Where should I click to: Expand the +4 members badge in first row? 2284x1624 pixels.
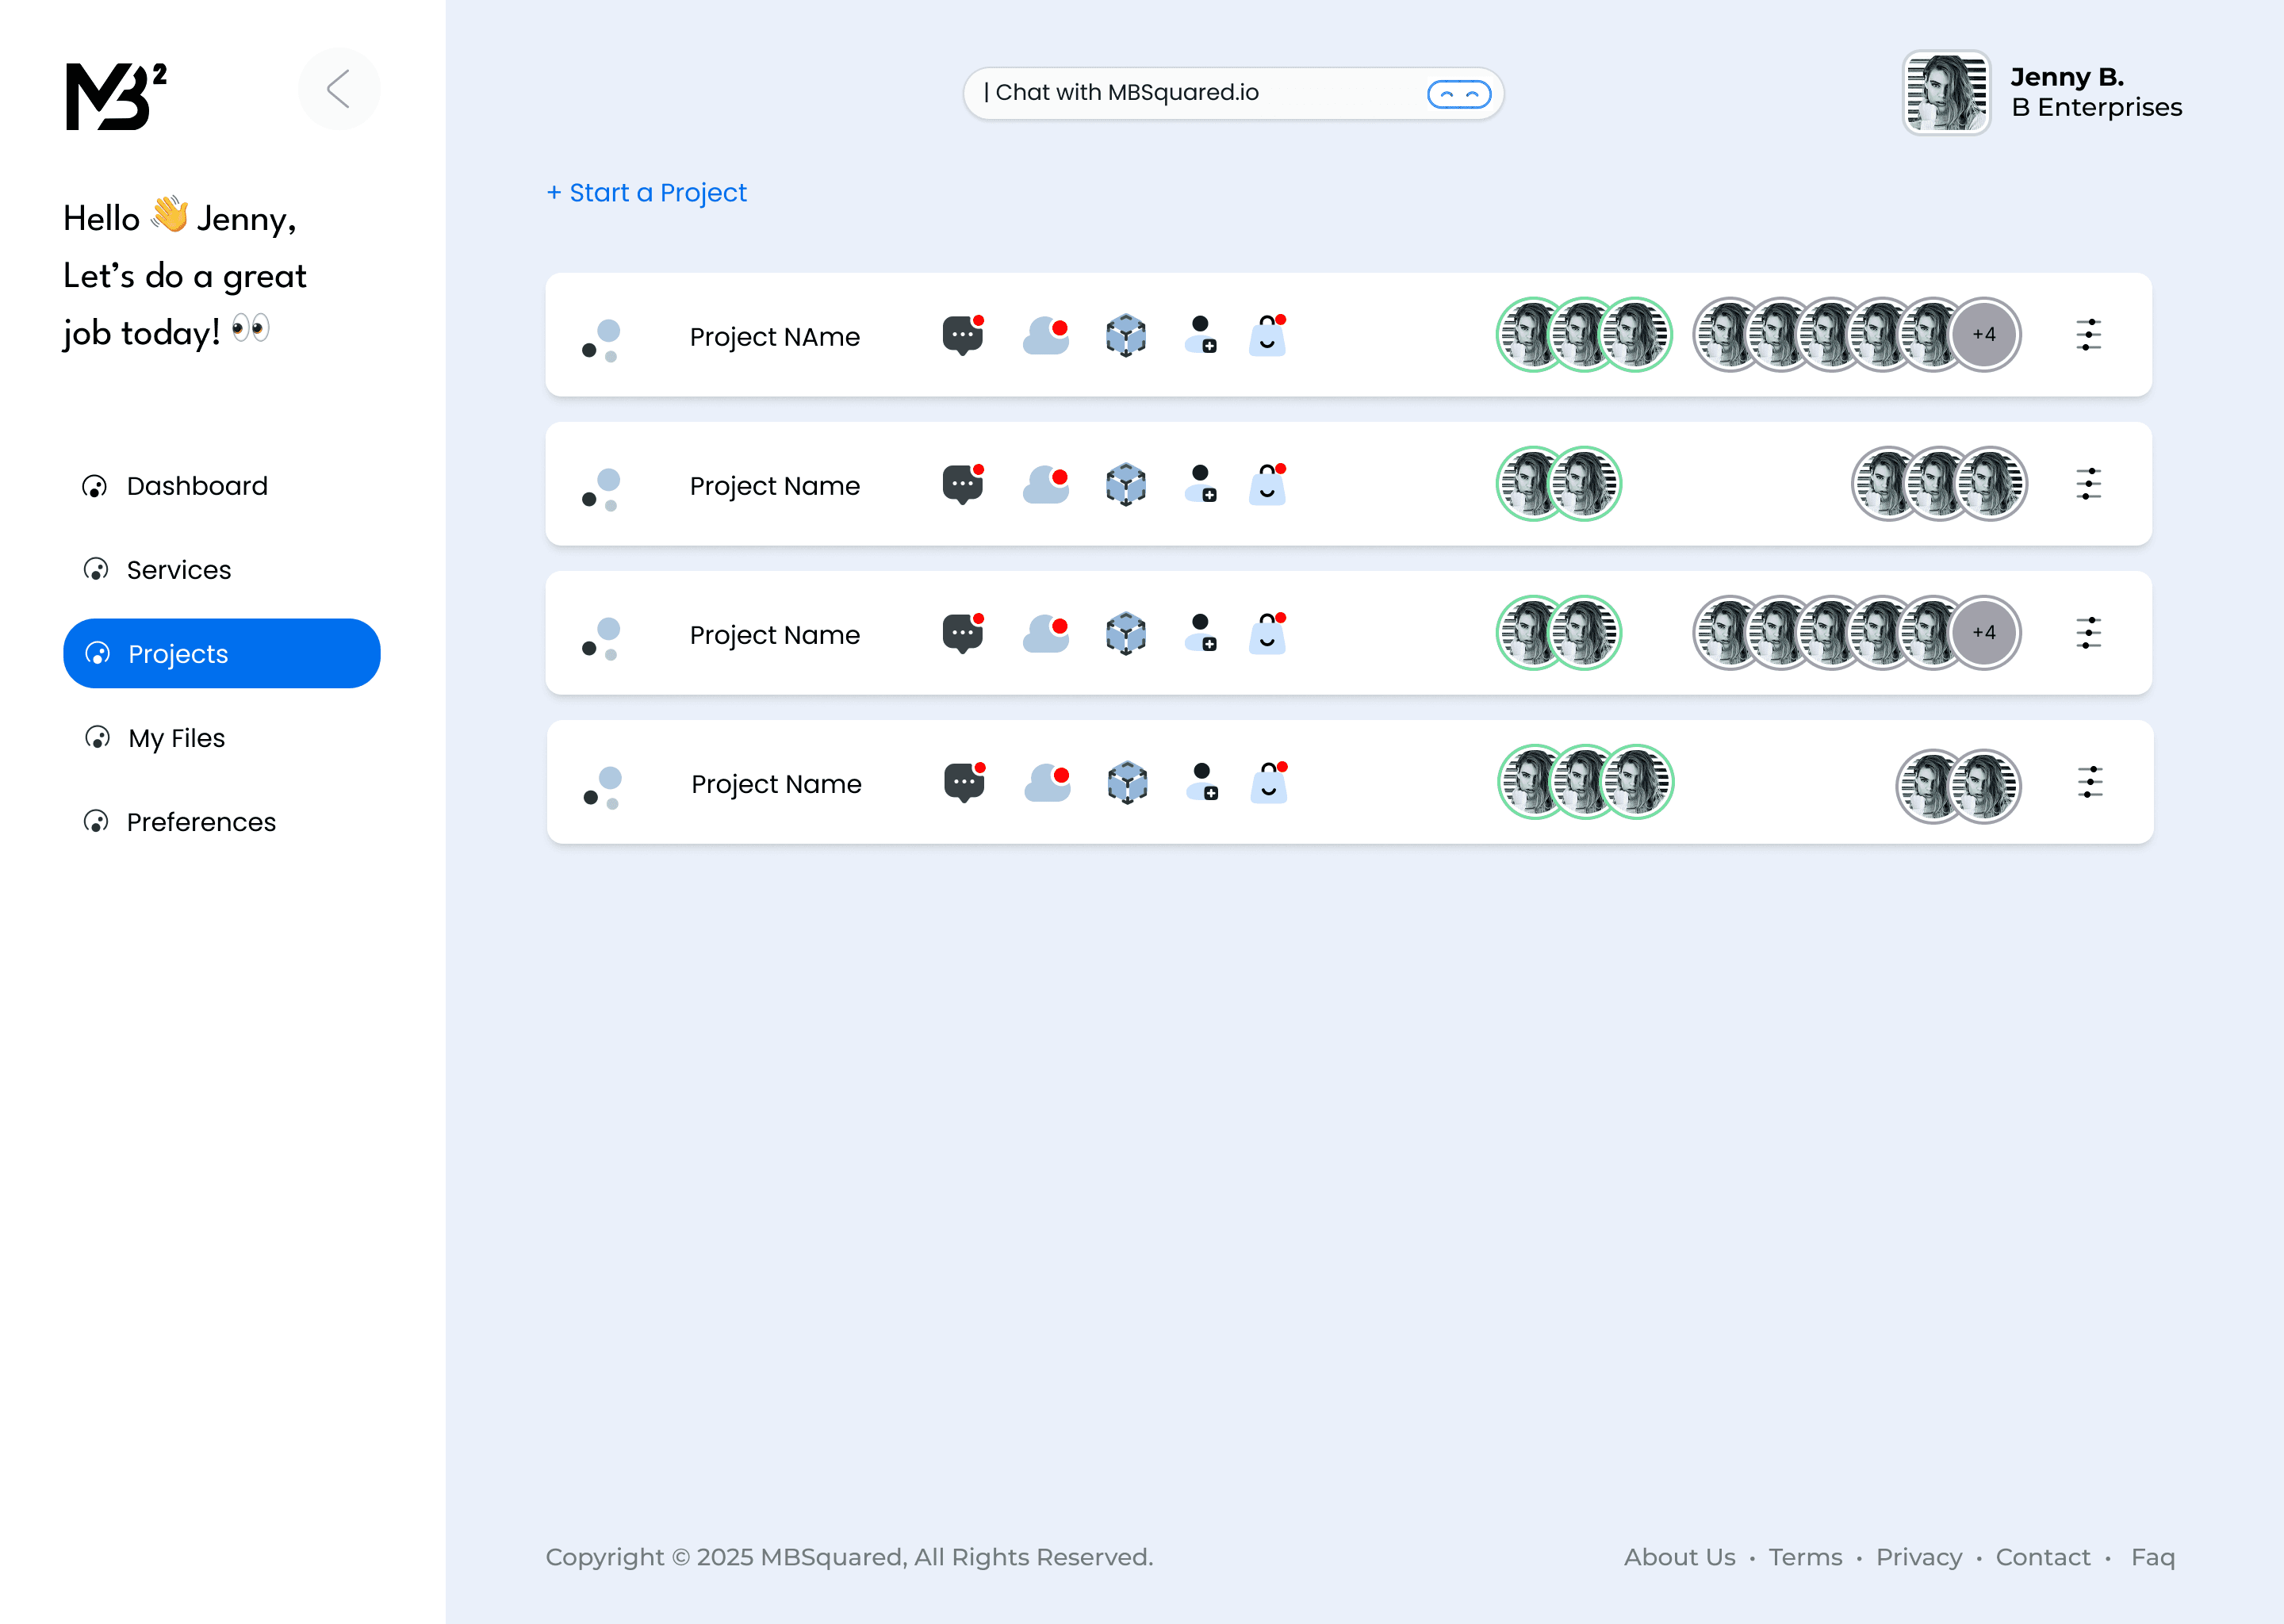(1984, 335)
